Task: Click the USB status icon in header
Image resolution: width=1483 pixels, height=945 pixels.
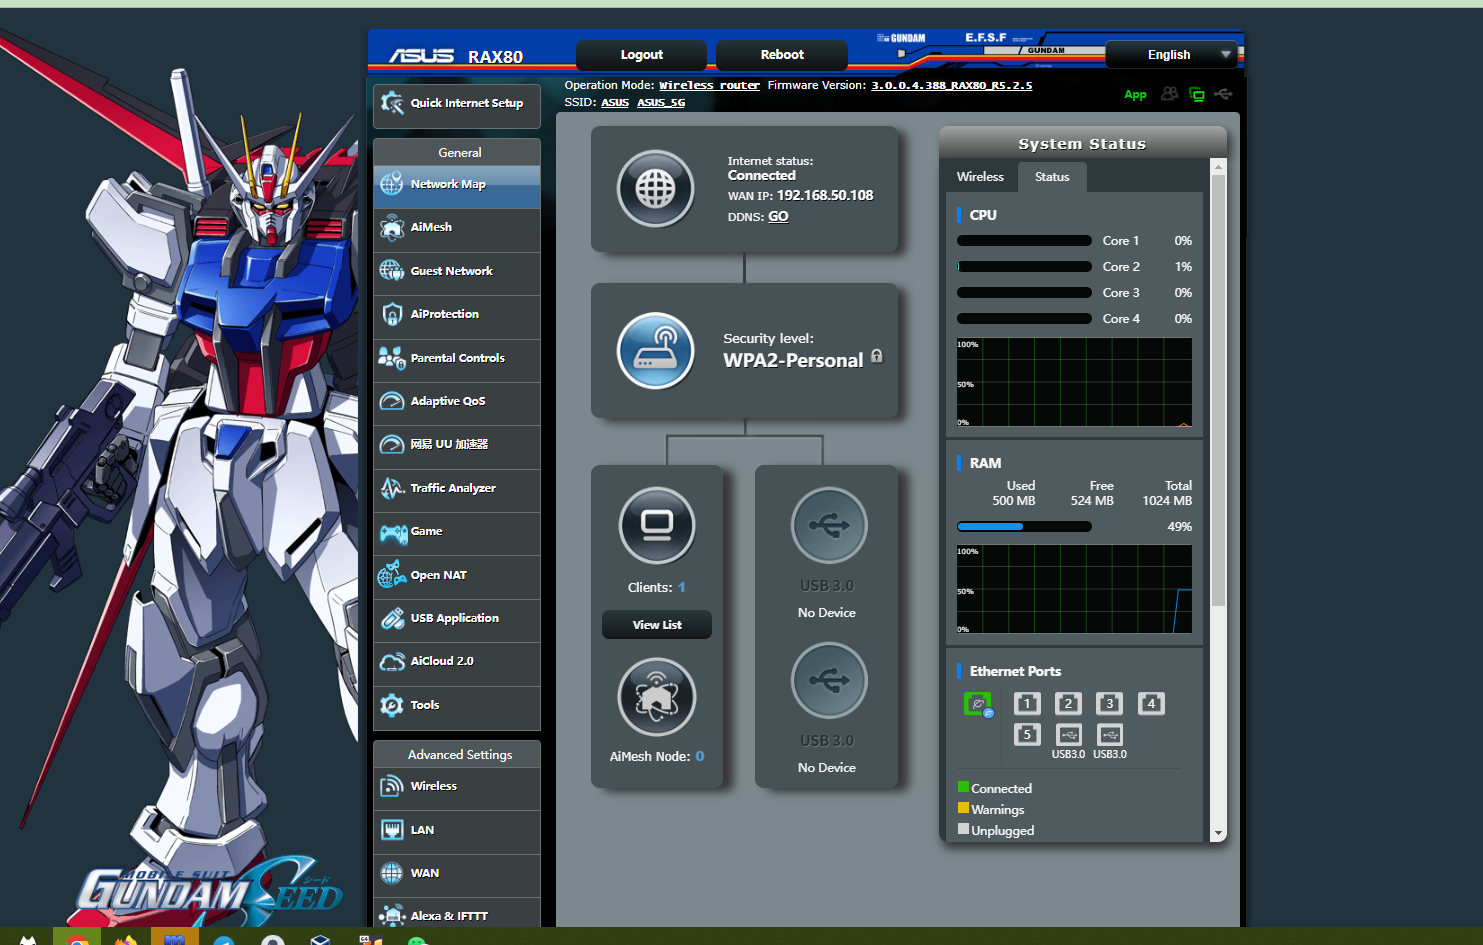Action: click(1223, 94)
